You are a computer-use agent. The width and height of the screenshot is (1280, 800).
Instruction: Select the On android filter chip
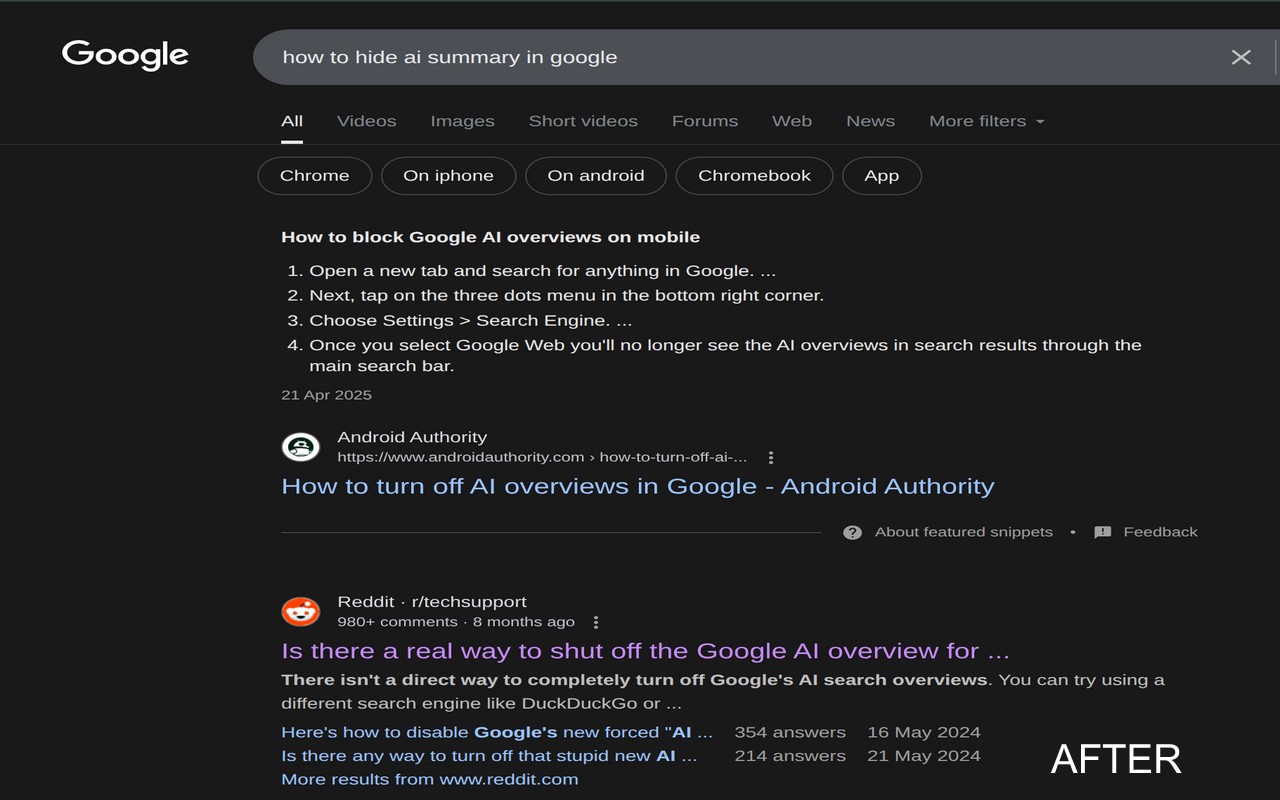pyautogui.click(x=596, y=176)
